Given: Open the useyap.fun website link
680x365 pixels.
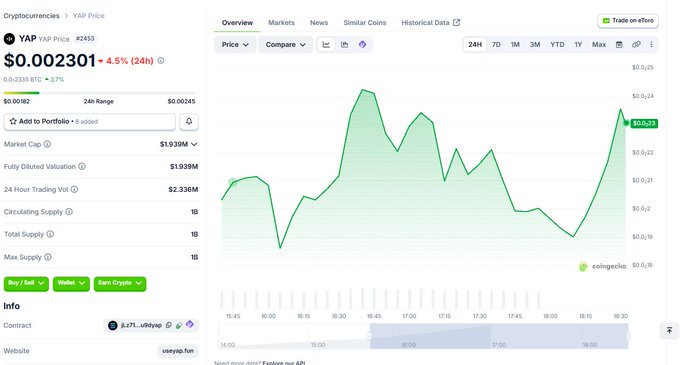Looking at the screenshot, I should coord(178,351).
